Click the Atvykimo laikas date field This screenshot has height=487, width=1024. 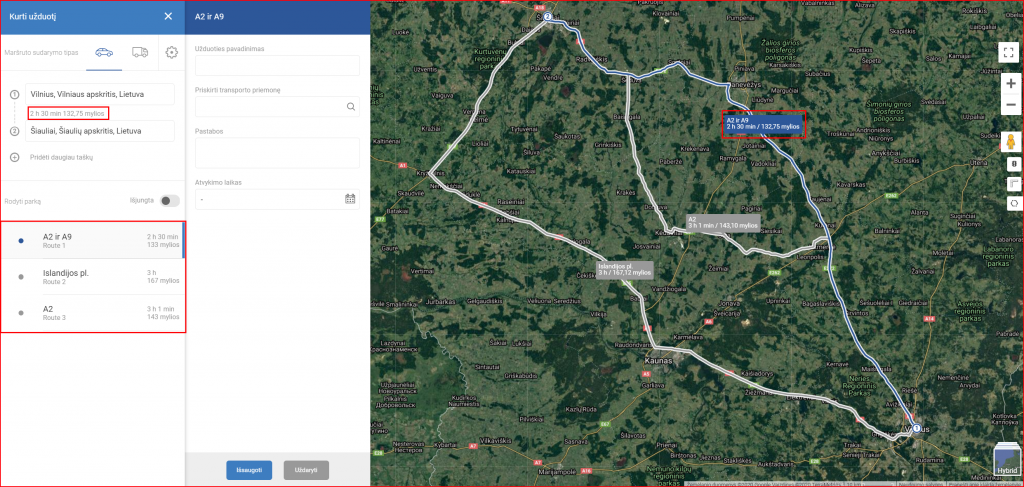pyautogui.click(x=278, y=199)
